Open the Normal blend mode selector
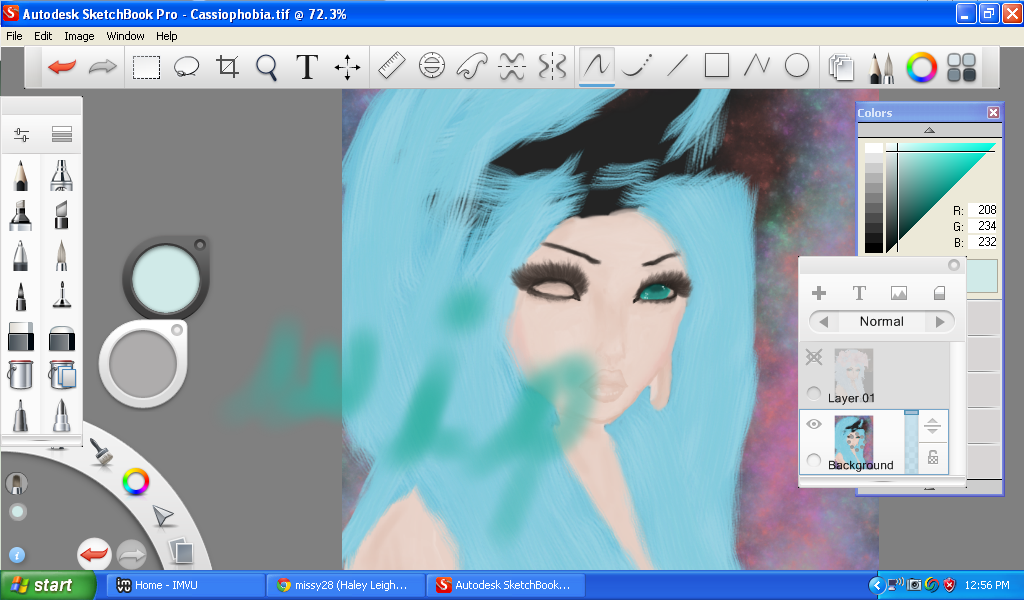This screenshot has height=600, width=1024. point(882,321)
